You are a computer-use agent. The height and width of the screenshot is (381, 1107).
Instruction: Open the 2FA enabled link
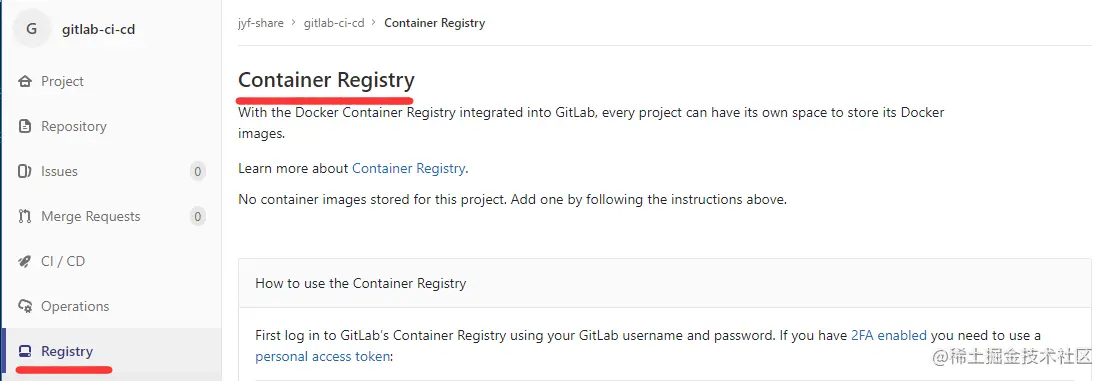pyautogui.click(x=889, y=336)
